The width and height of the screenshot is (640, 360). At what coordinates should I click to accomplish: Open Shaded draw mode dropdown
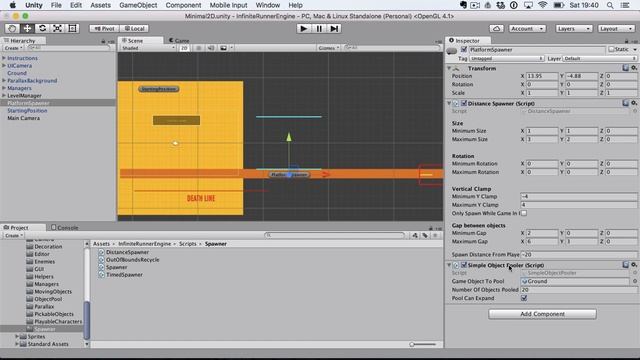148,48
